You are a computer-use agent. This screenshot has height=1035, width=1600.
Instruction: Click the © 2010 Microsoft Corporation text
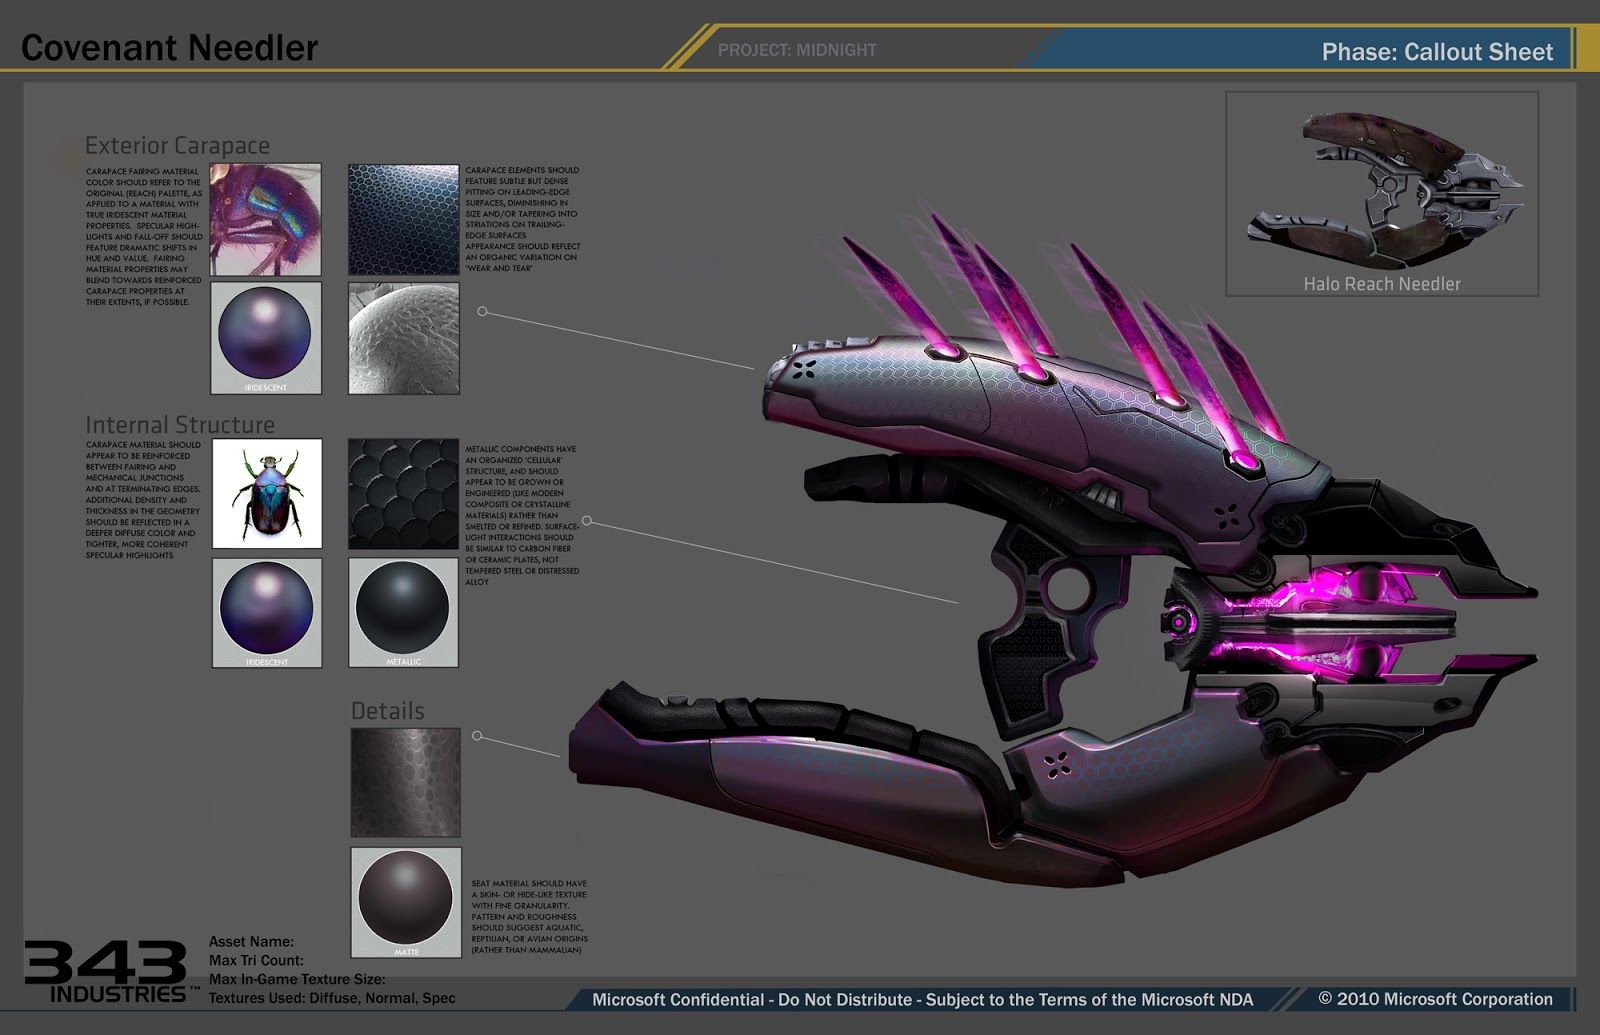(1435, 999)
